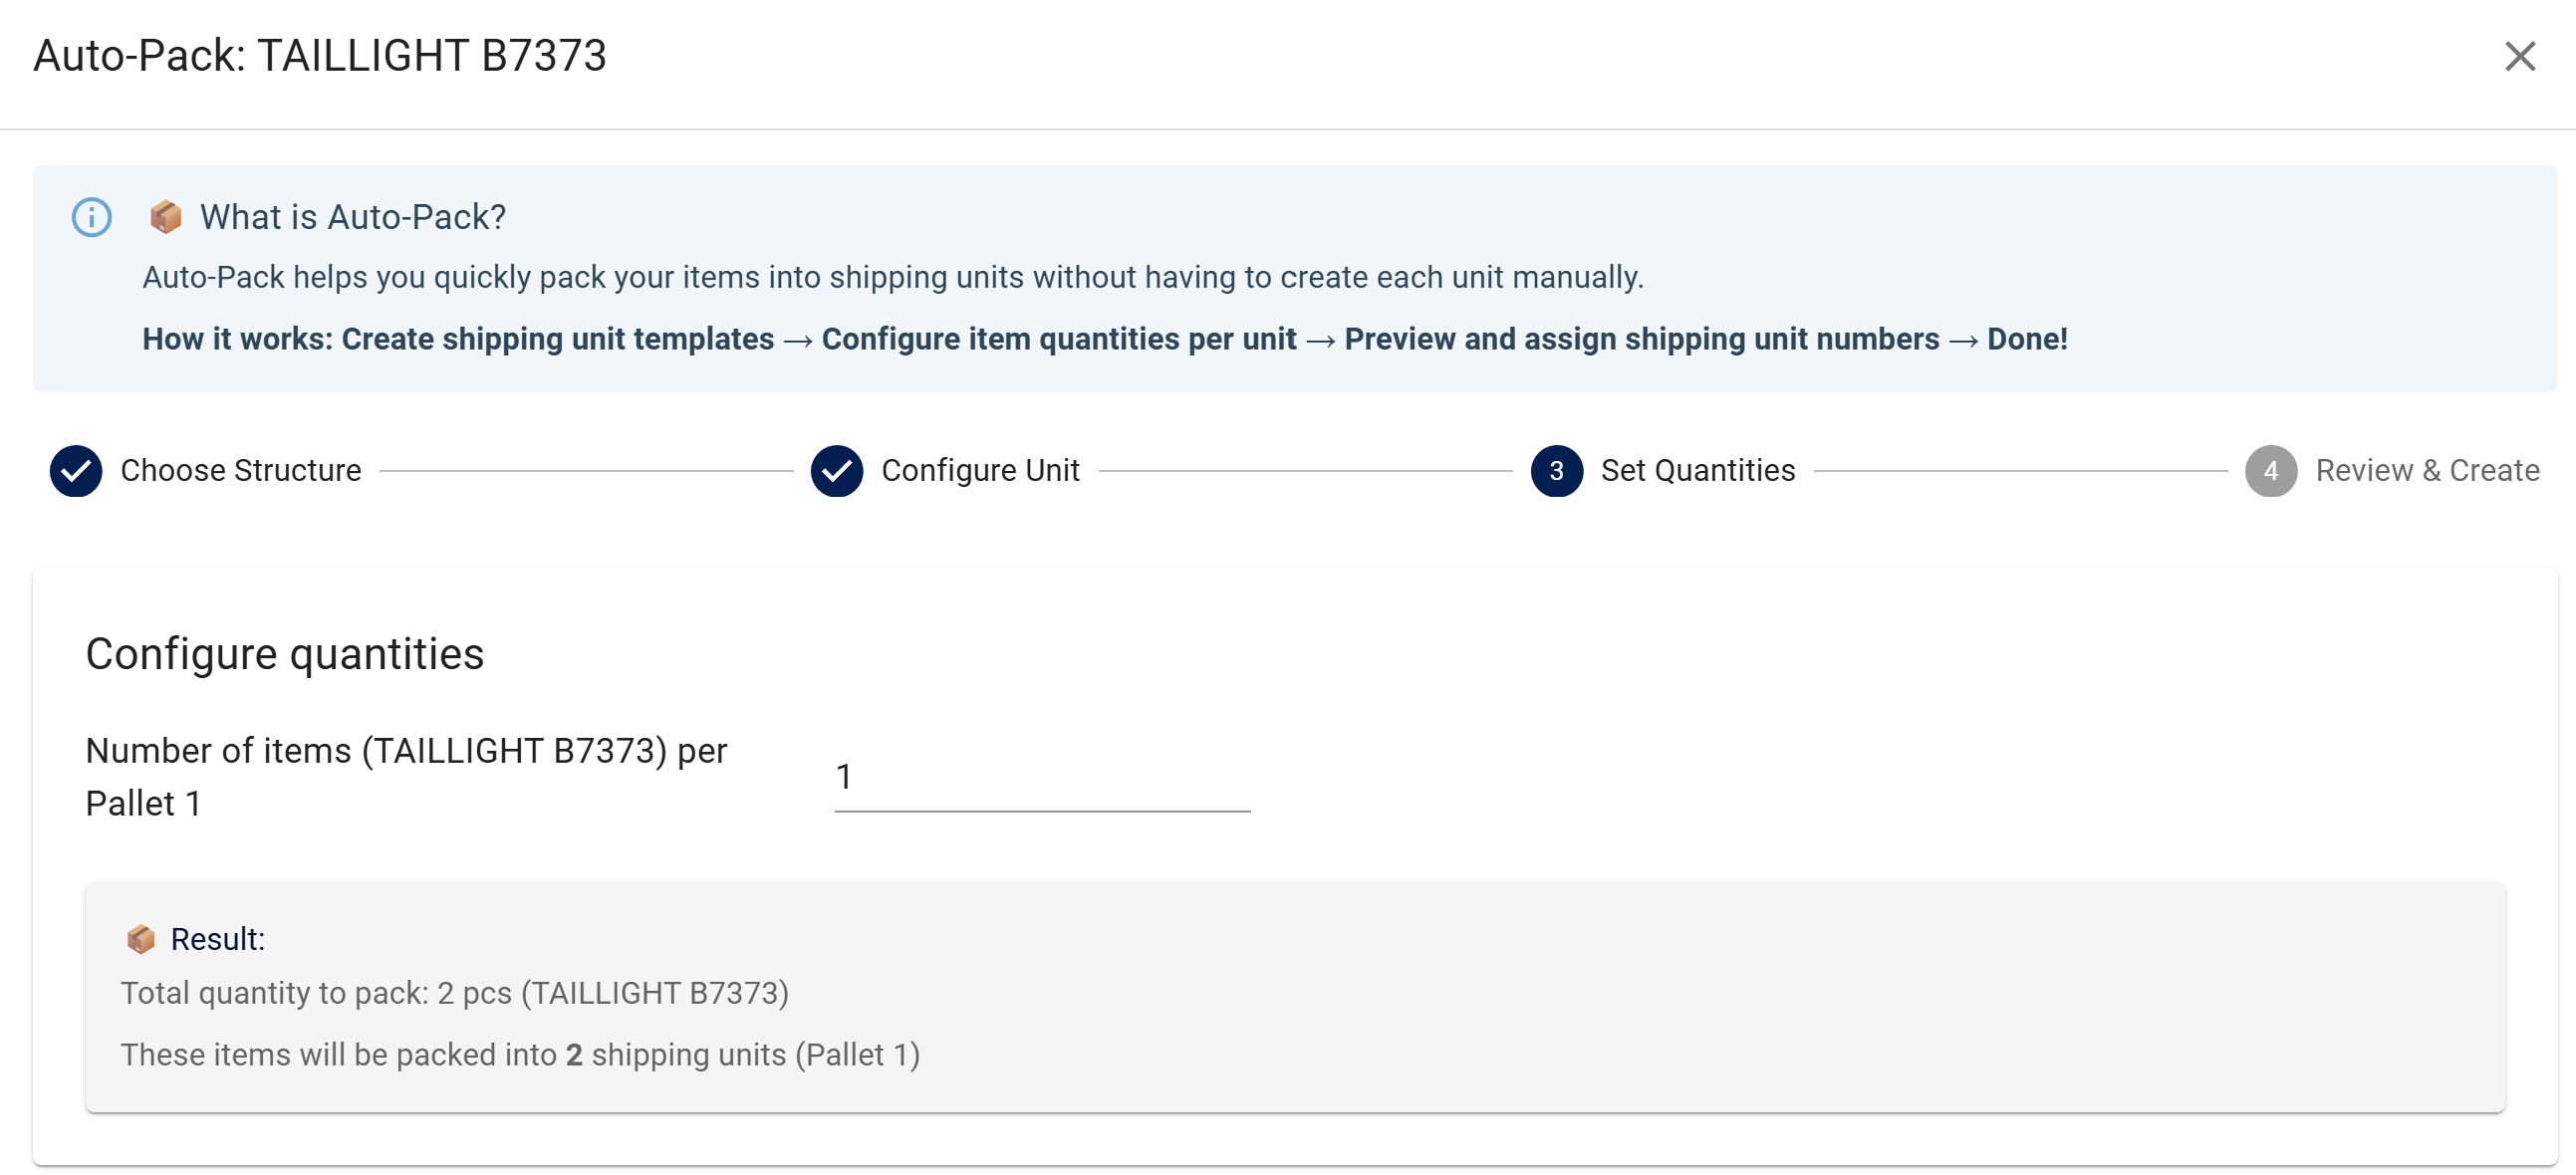Click the Configure quantities heading
Image resolution: width=2576 pixels, height=1175 pixels.
tap(285, 654)
